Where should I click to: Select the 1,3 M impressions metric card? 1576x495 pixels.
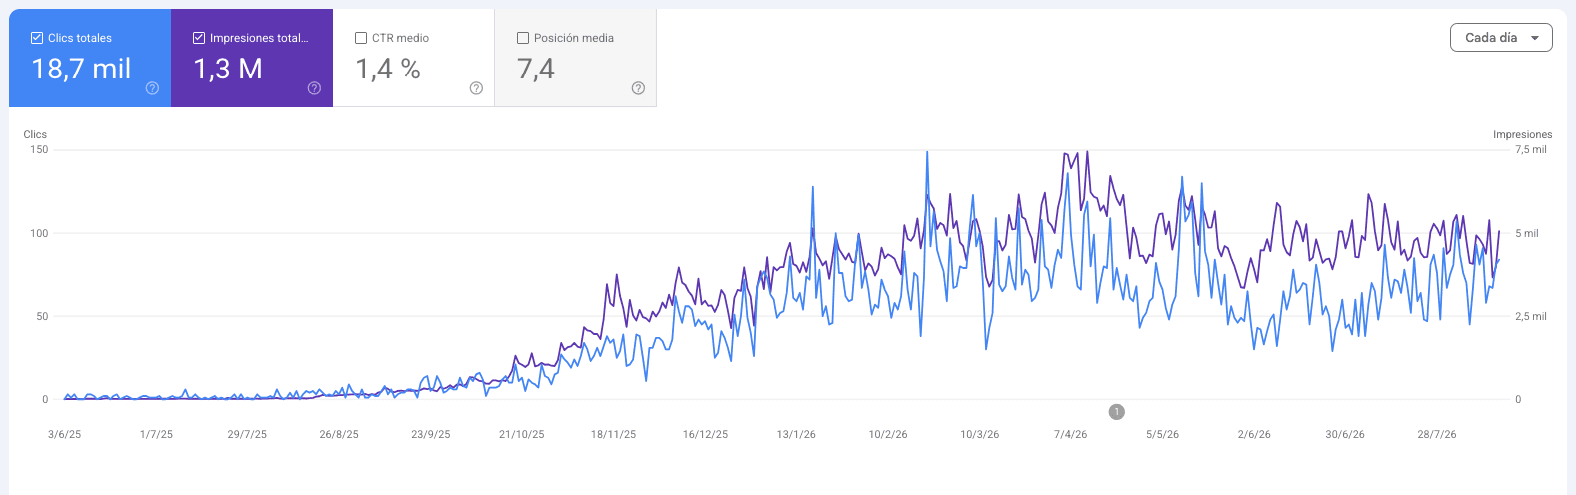tap(252, 58)
